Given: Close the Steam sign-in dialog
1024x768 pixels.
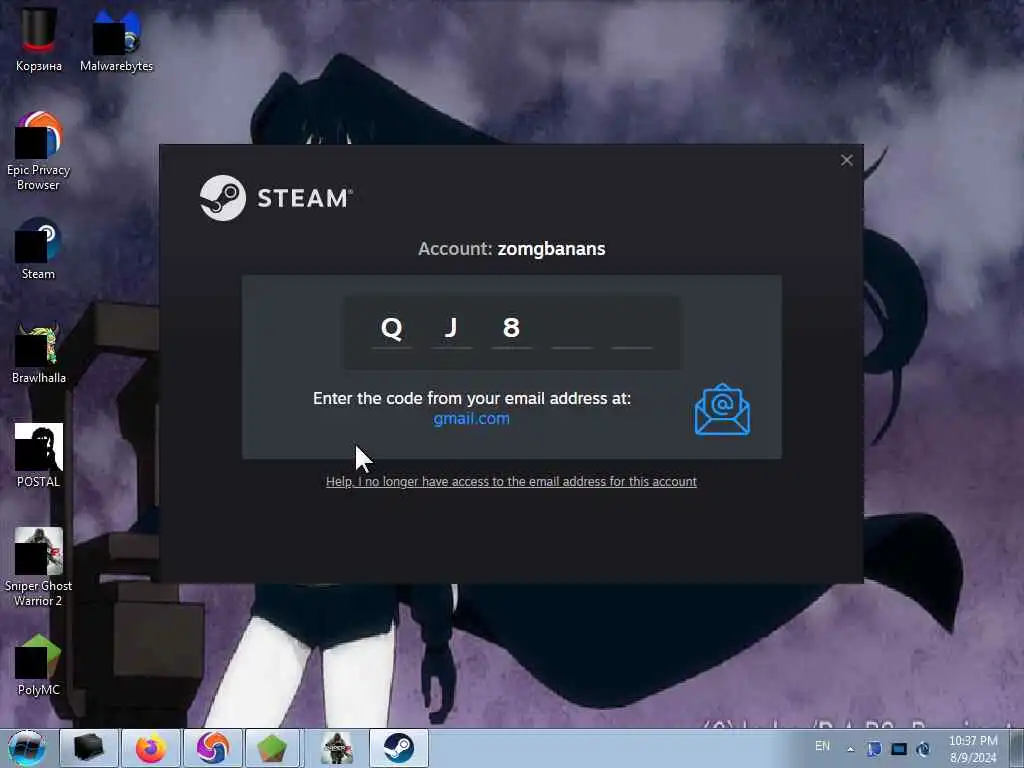Looking at the screenshot, I should (847, 160).
